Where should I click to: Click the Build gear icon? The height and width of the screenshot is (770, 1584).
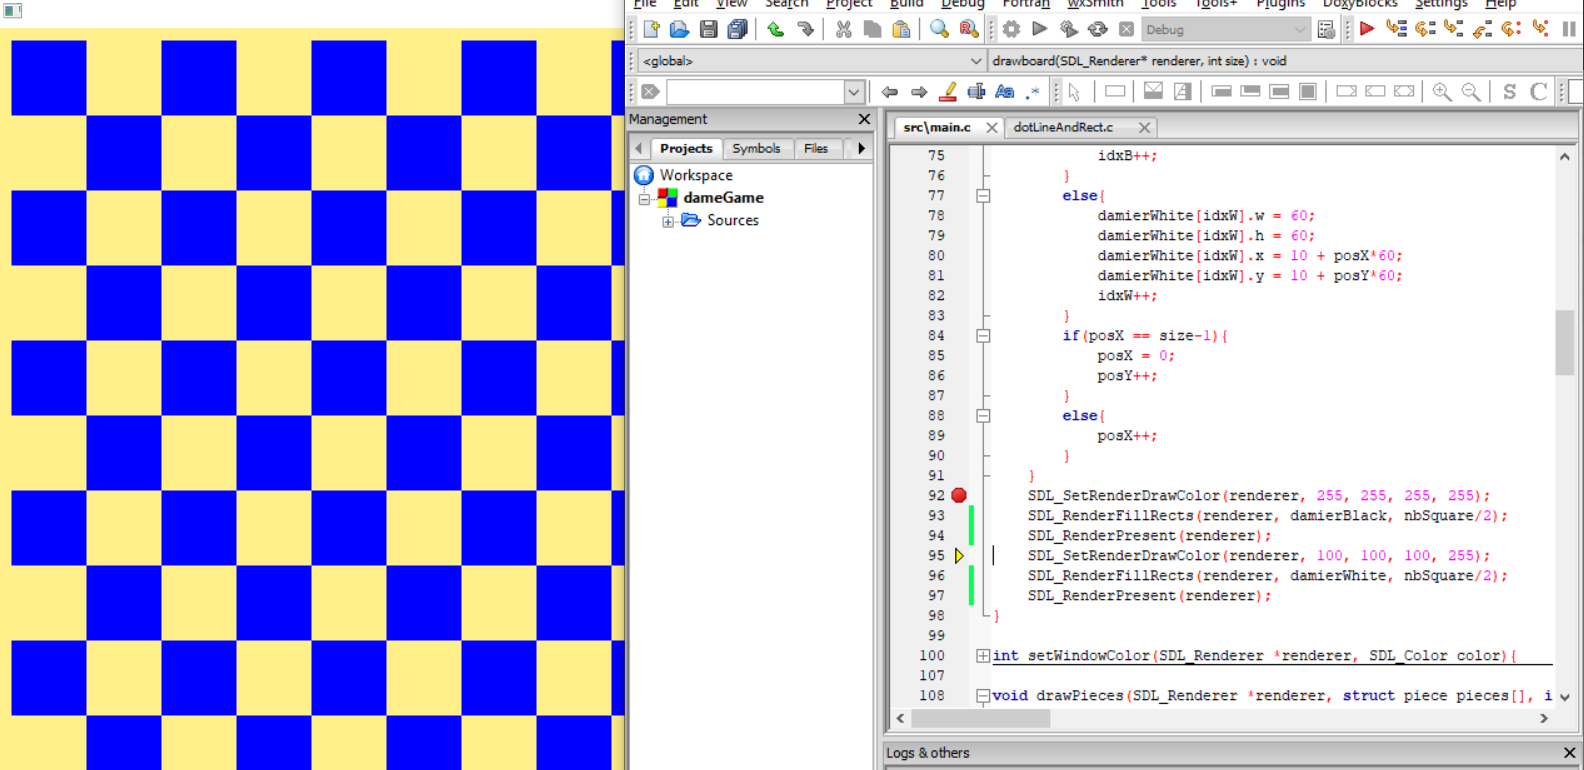coord(1011,30)
